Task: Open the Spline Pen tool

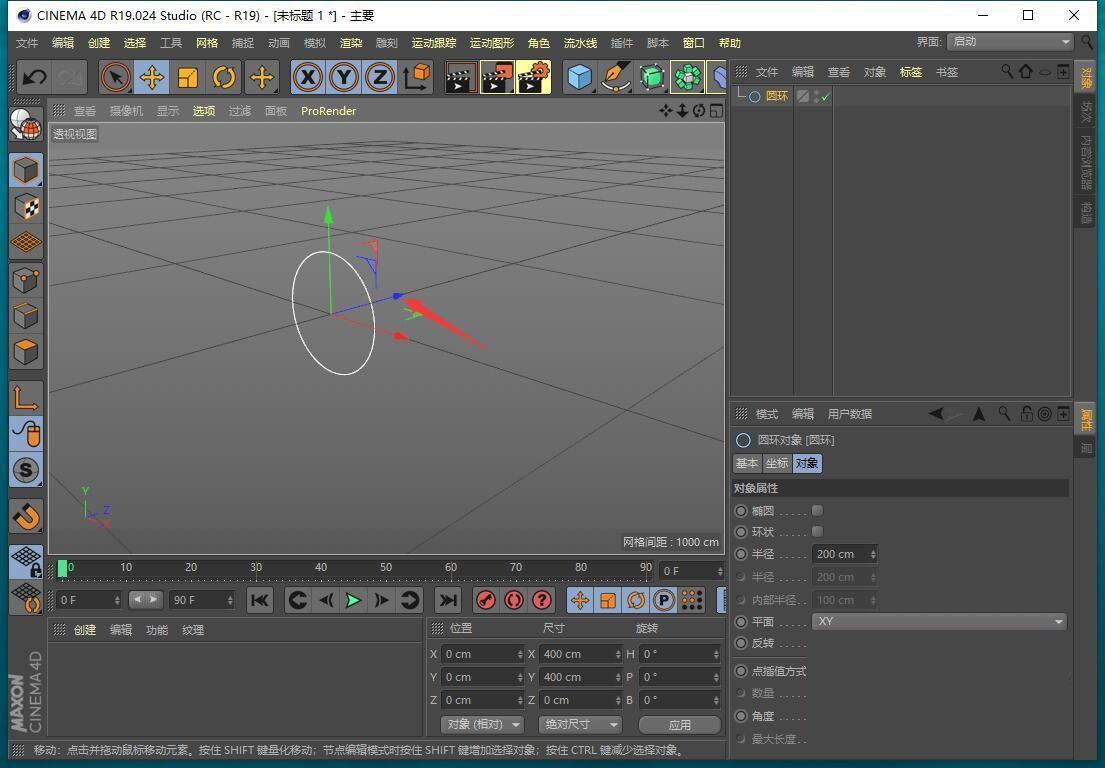Action: pyautogui.click(x=616, y=77)
